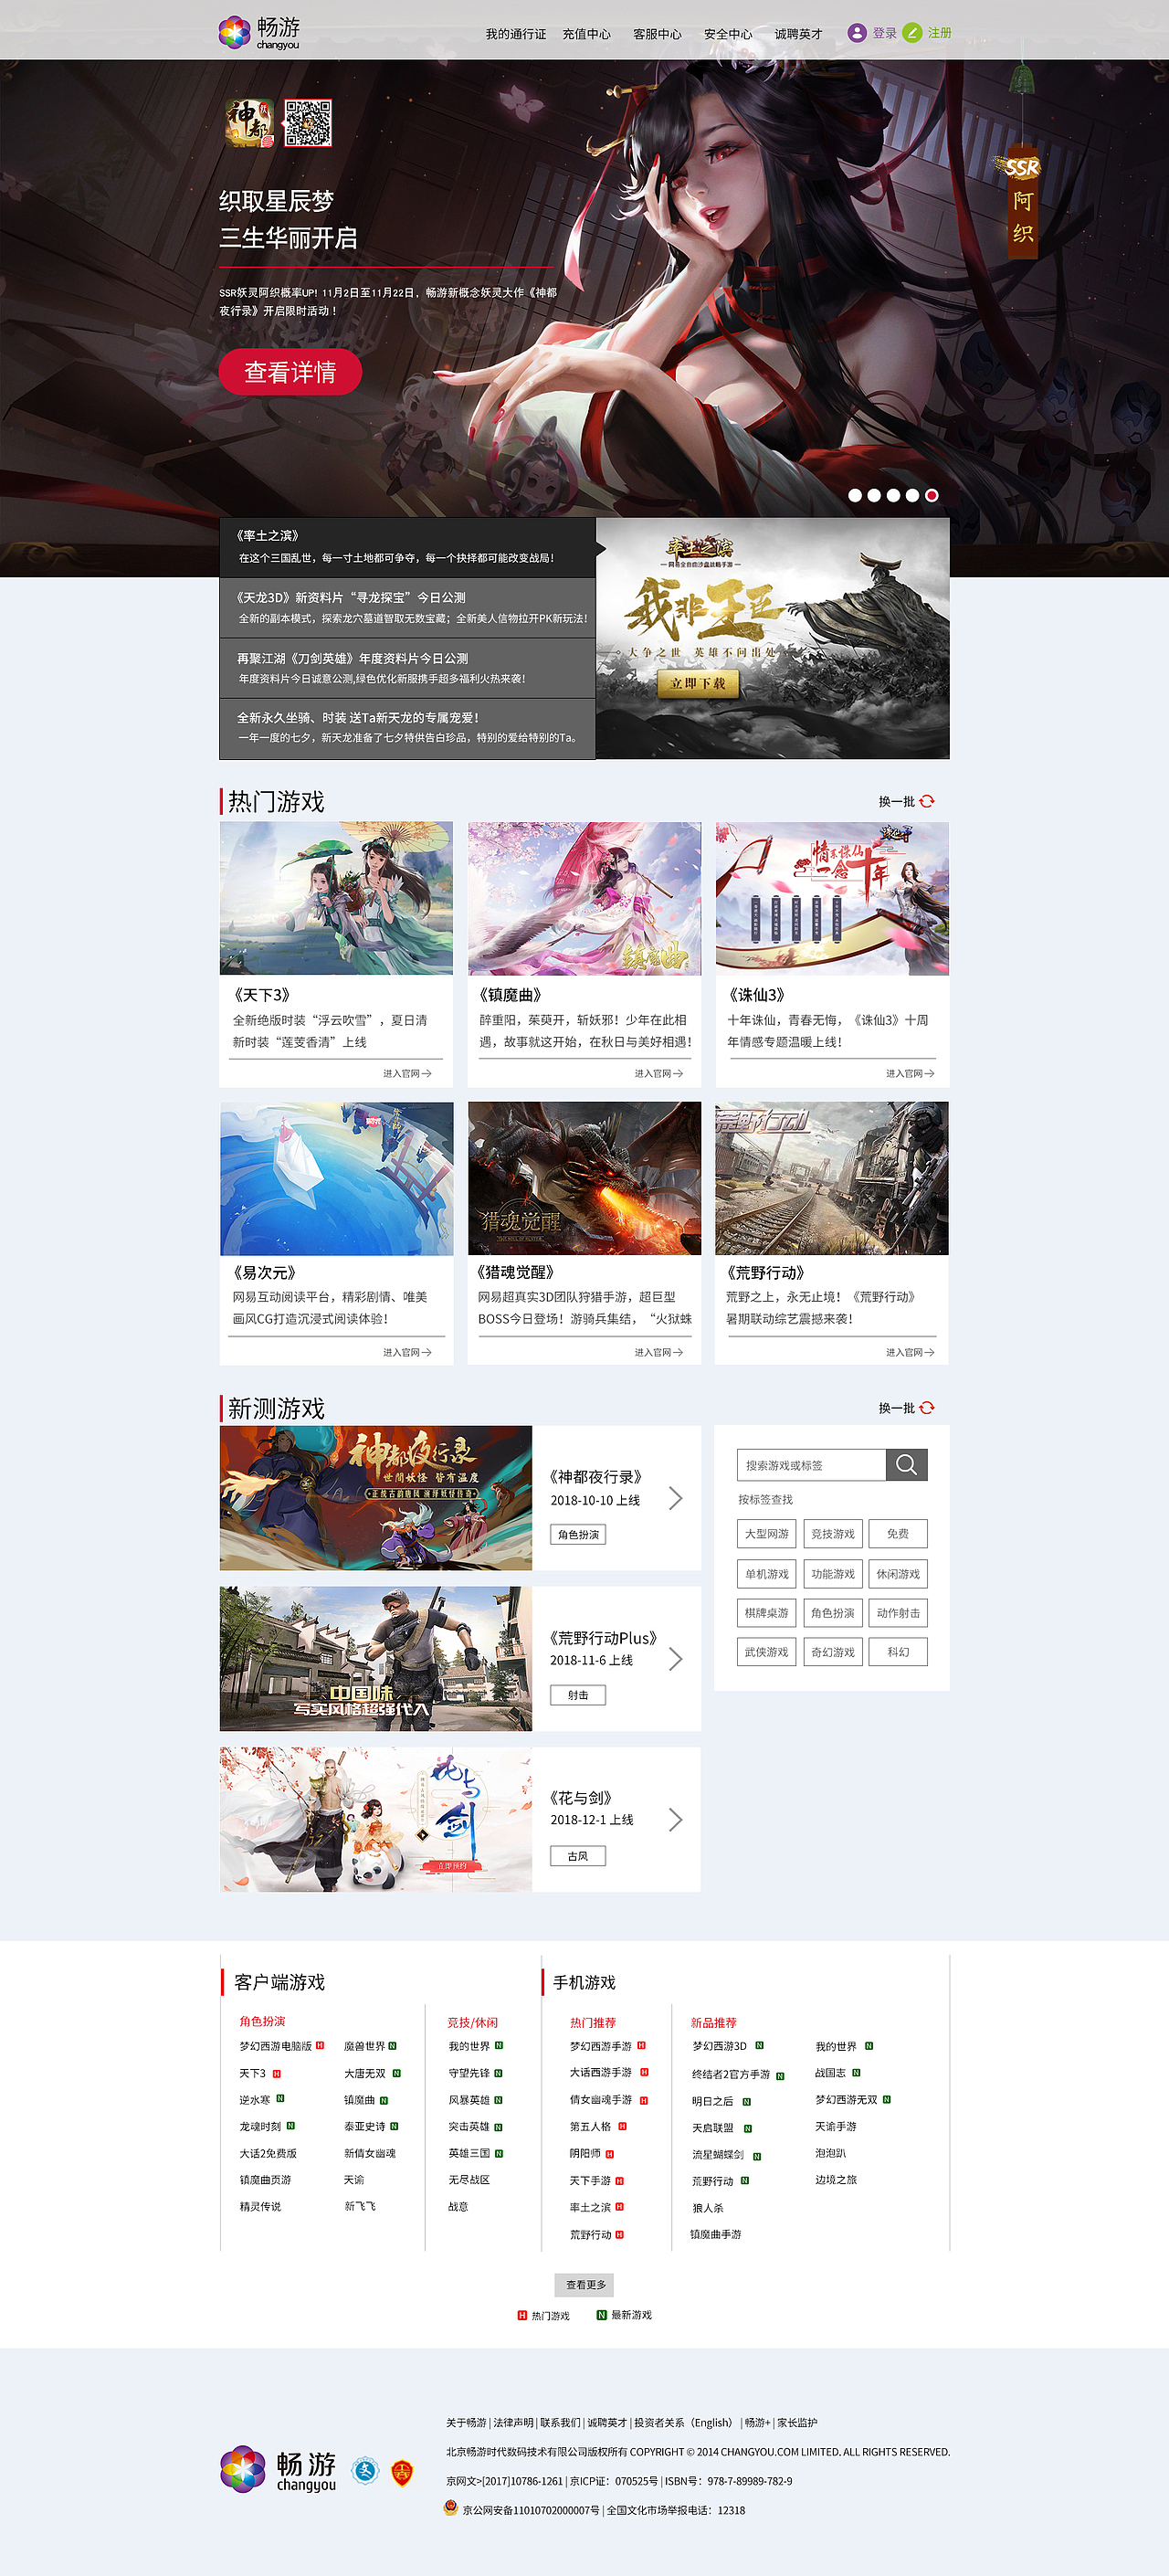Click the magnifier search button
The width and height of the screenshot is (1169, 2576).
click(907, 1464)
